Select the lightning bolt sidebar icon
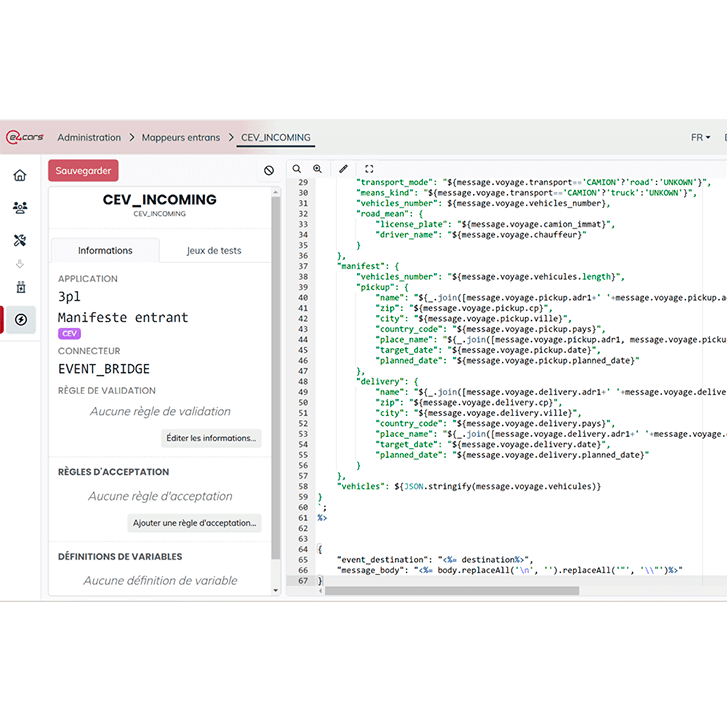The width and height of the screenshot is (727, 721). (x=20, y=319)
